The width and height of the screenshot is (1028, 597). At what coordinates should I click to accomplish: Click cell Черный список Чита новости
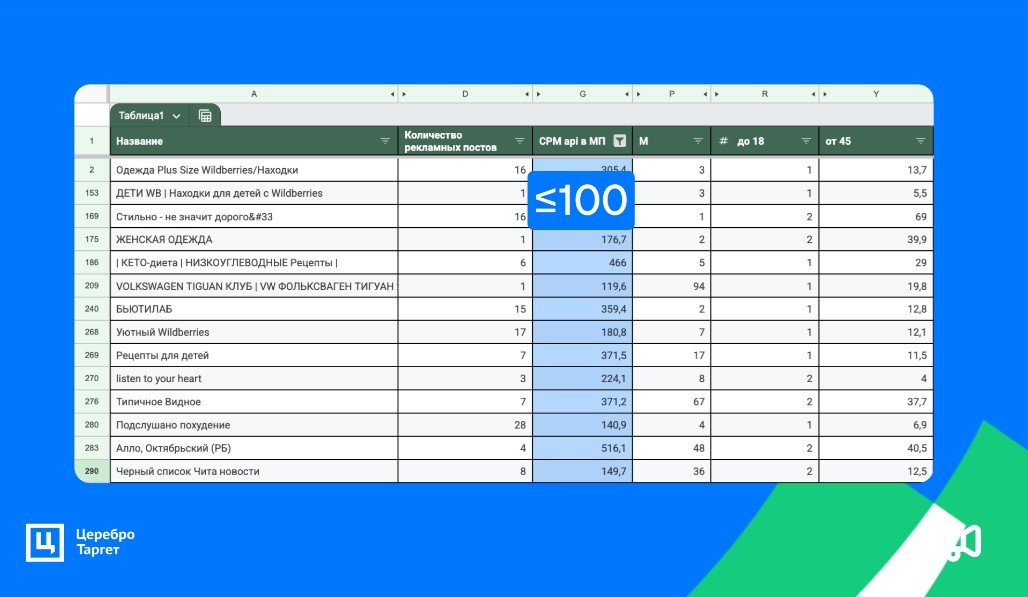(x=254, y=471)
